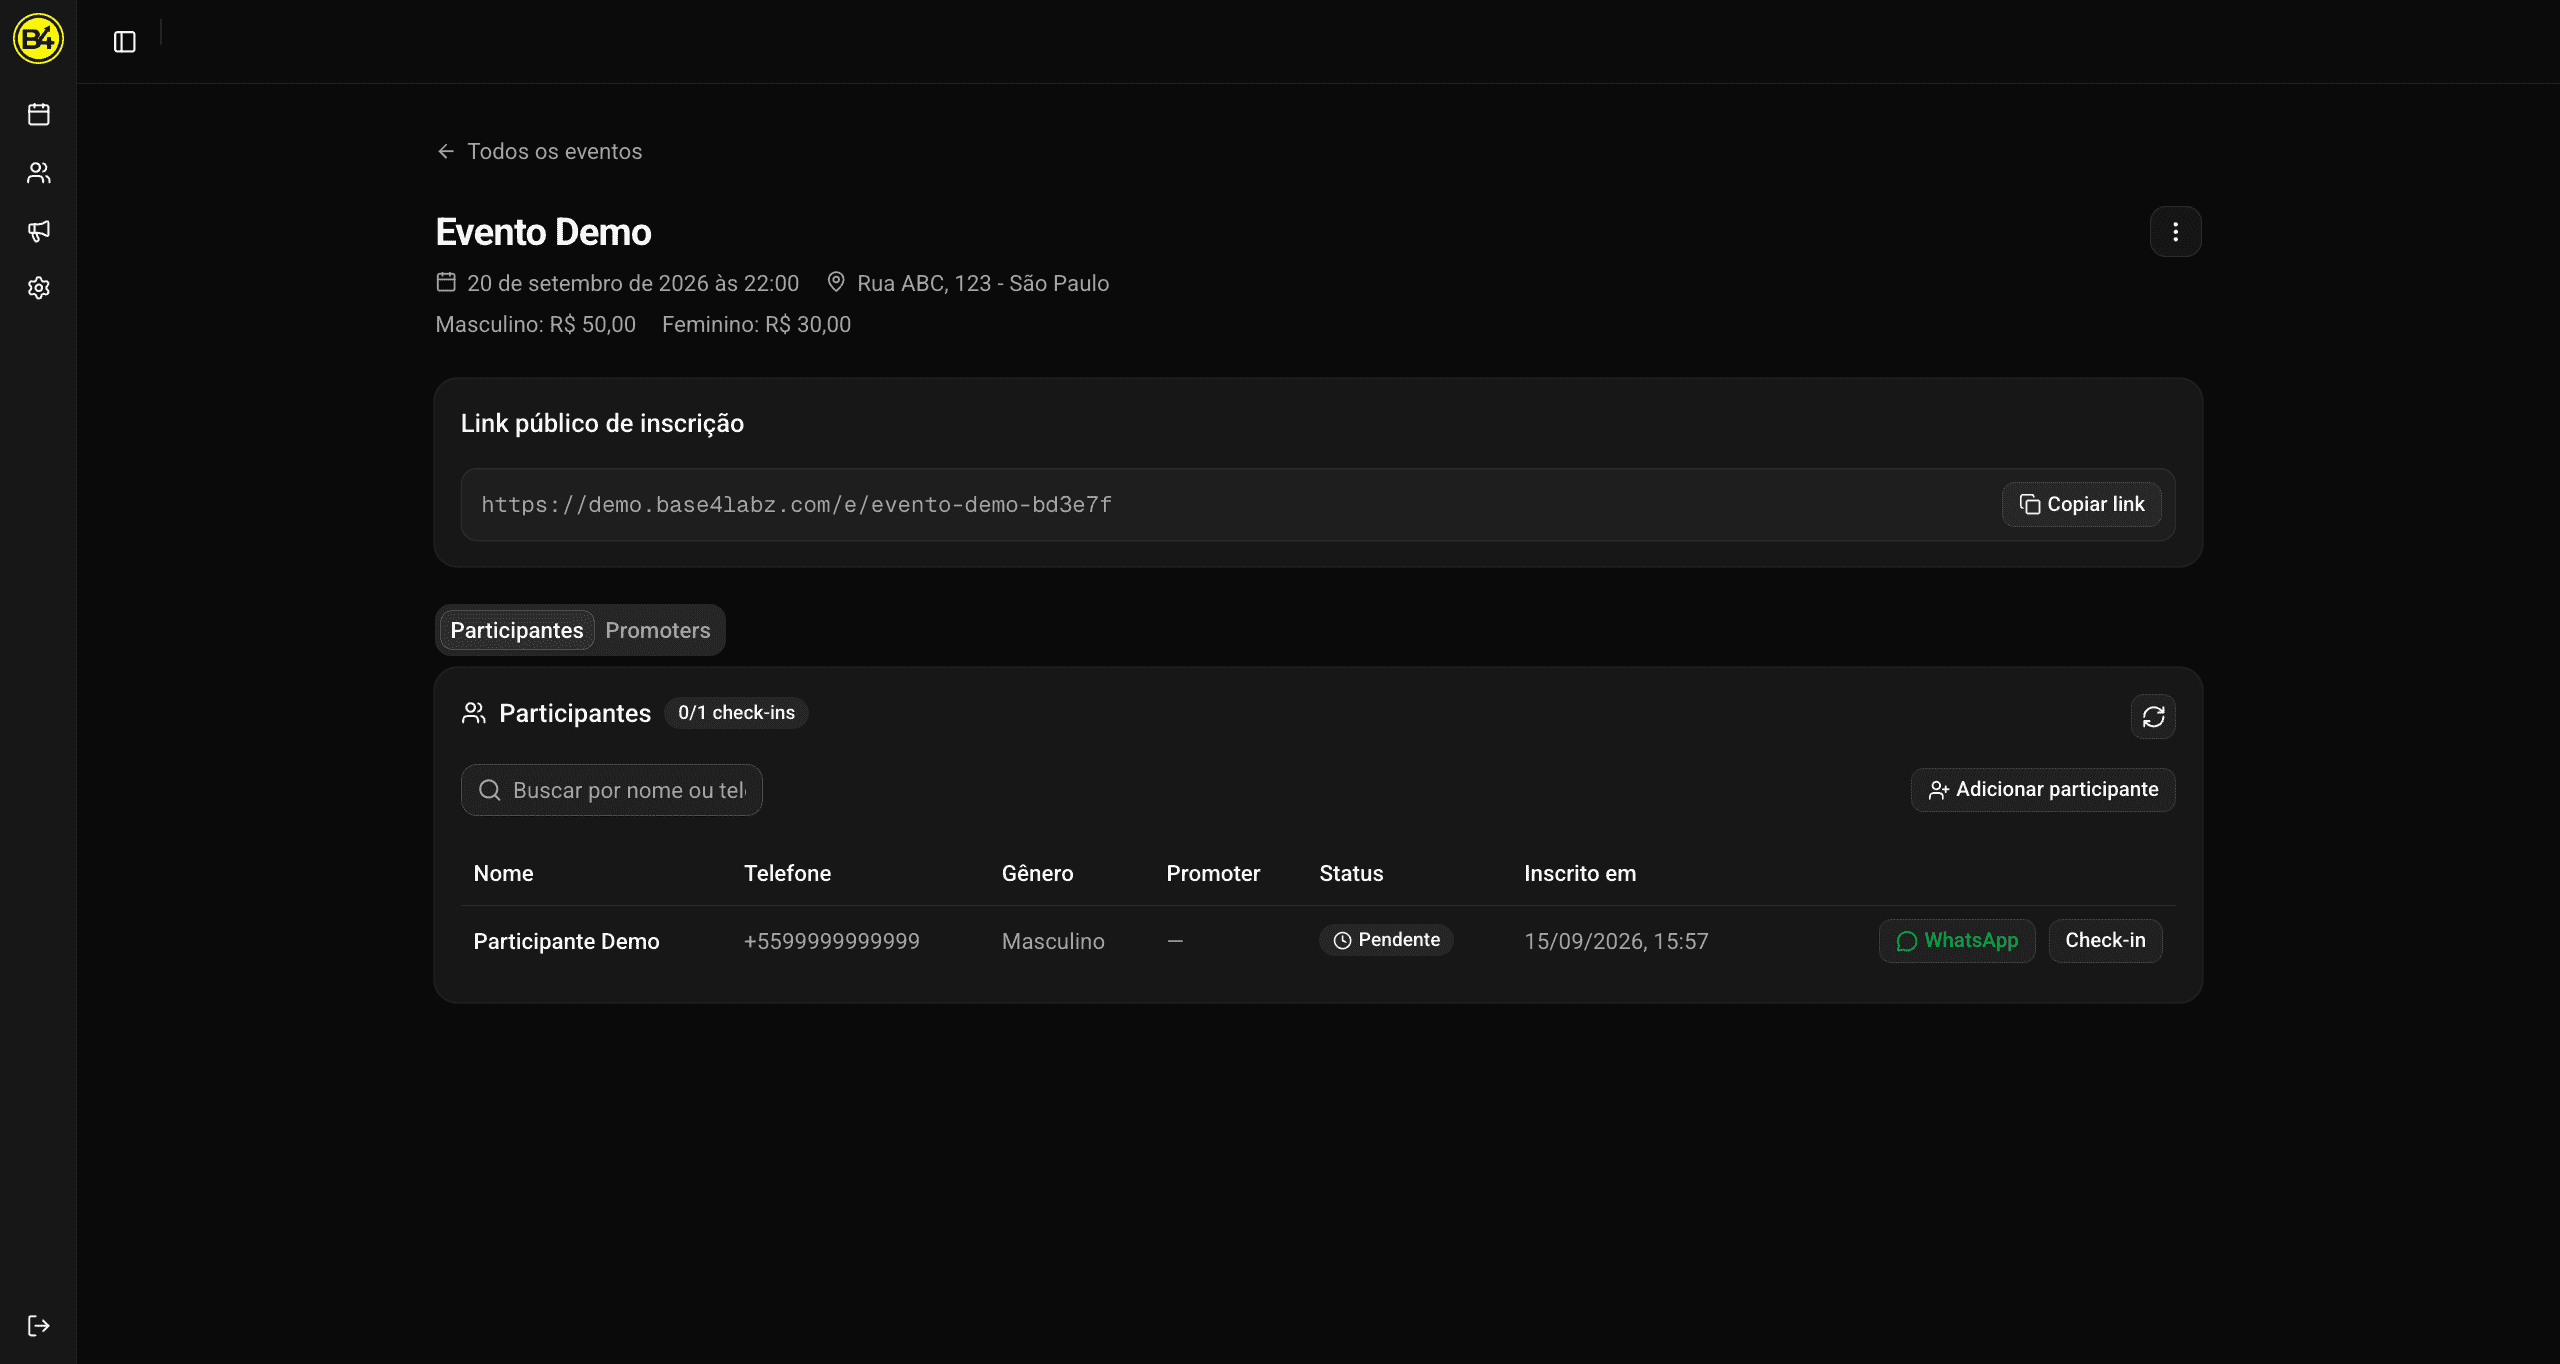
Task: Click the Gênero column header
Action: pos(1037,873)
